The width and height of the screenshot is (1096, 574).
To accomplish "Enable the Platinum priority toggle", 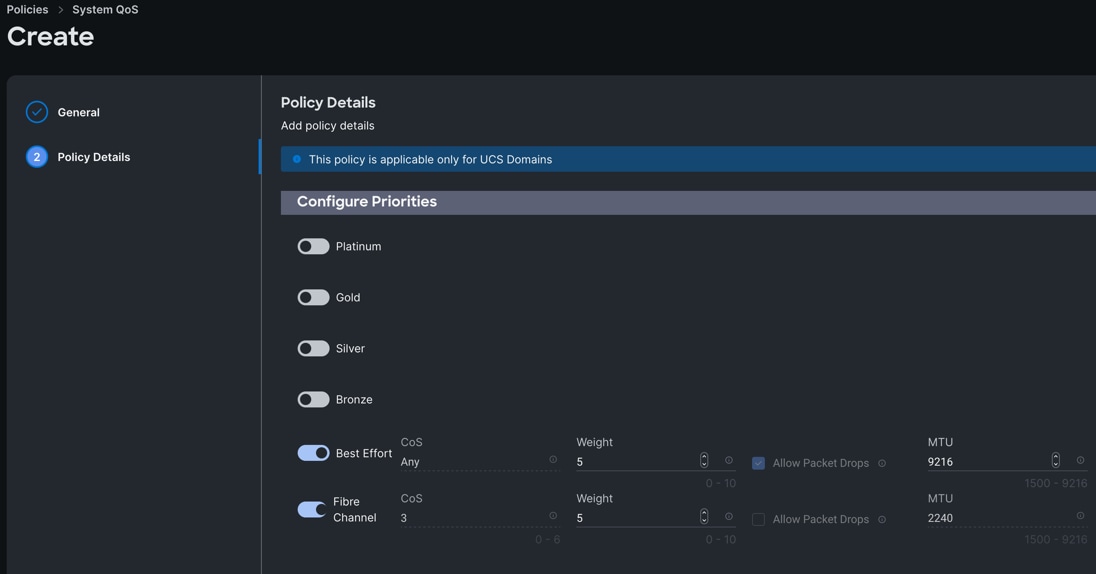I will pos(313,246).
